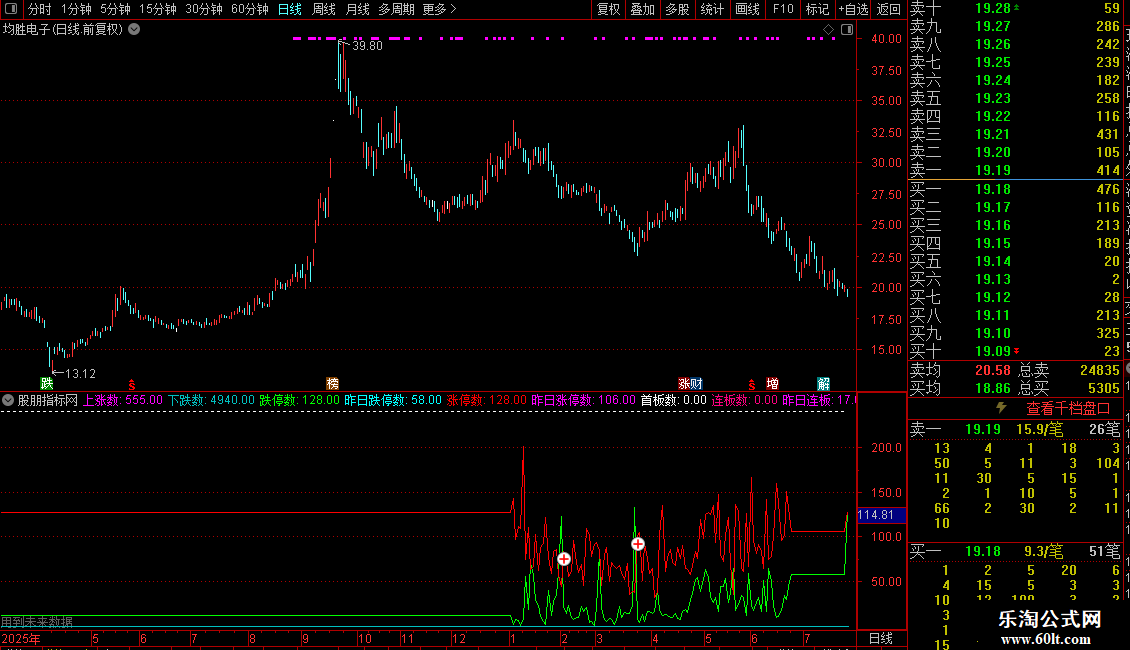Add stock with +自选 button

pos(853,9)
